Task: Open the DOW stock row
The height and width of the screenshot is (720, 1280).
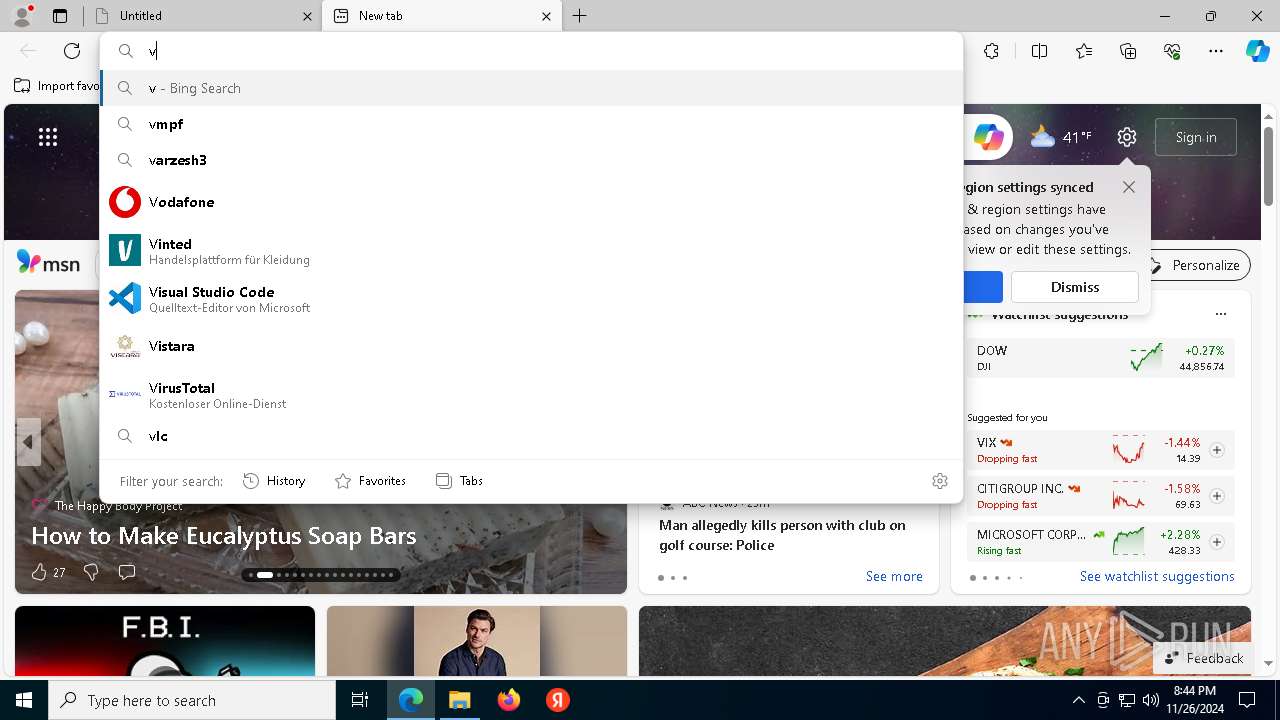Action: [x=1101, y=358]
